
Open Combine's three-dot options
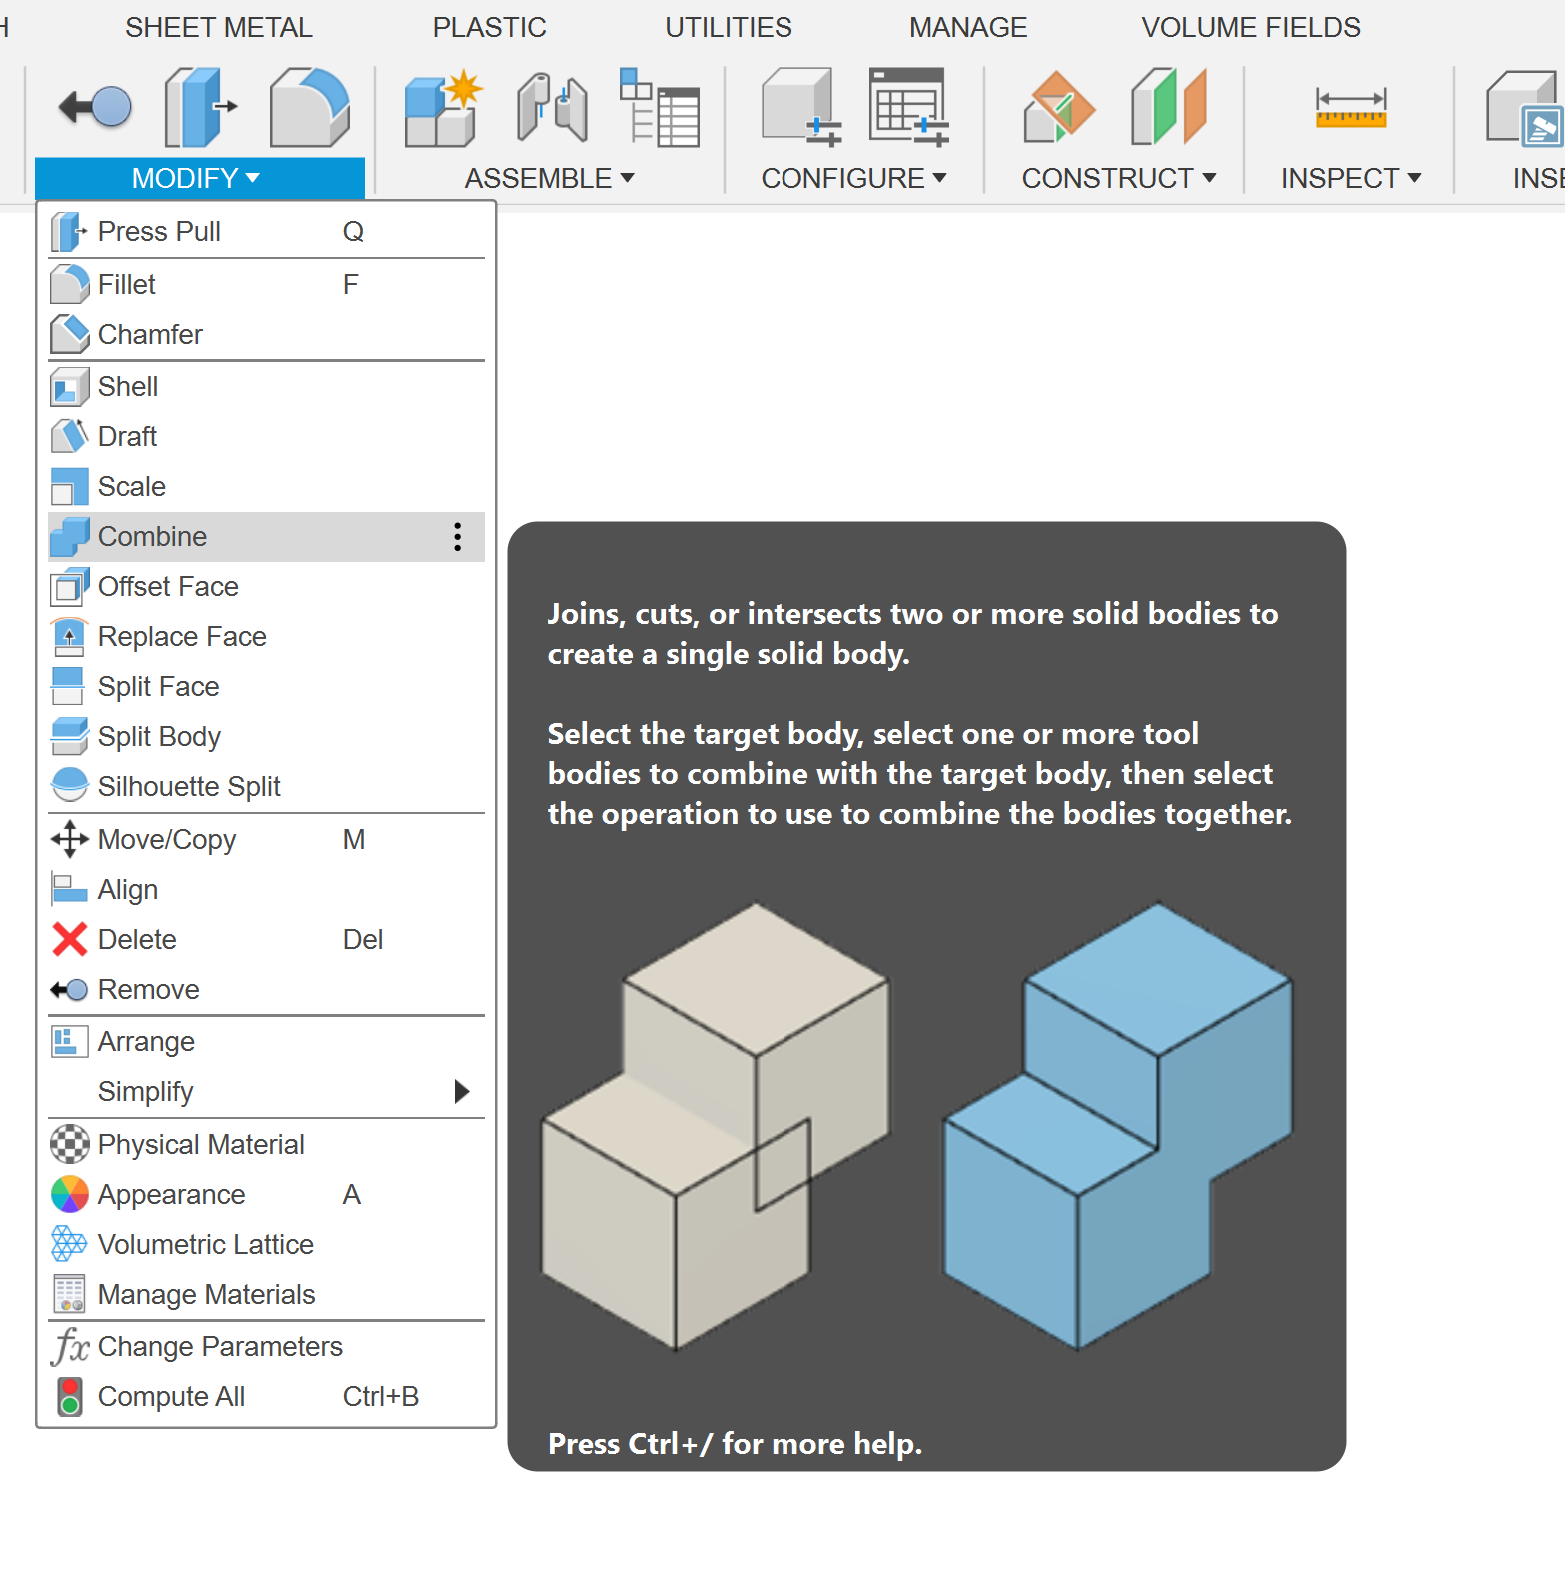pos(458,537)
